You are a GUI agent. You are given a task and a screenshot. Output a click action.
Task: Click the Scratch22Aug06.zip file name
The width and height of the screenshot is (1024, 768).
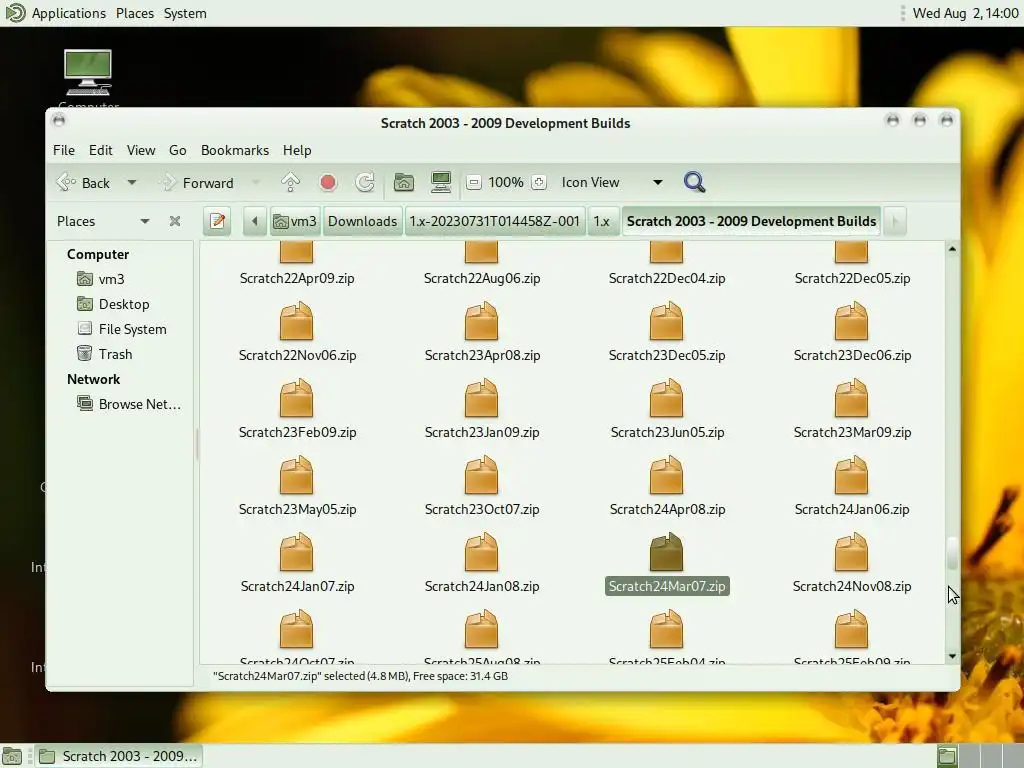point(482,278)
